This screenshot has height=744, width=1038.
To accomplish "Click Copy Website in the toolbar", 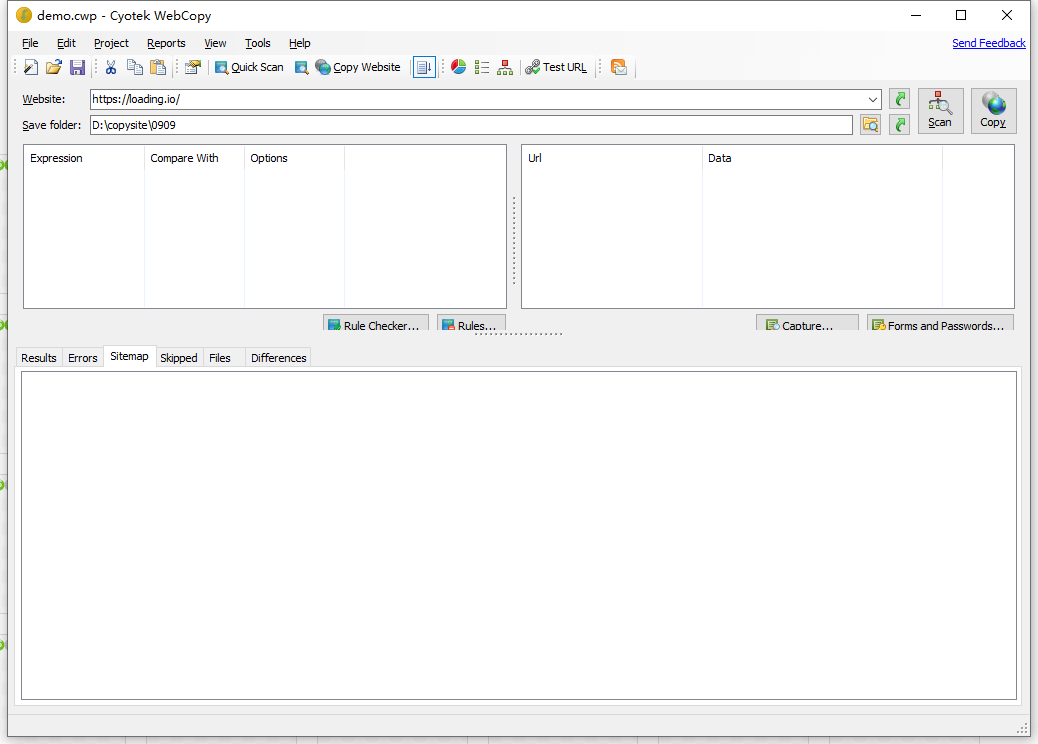I will 358,67.
